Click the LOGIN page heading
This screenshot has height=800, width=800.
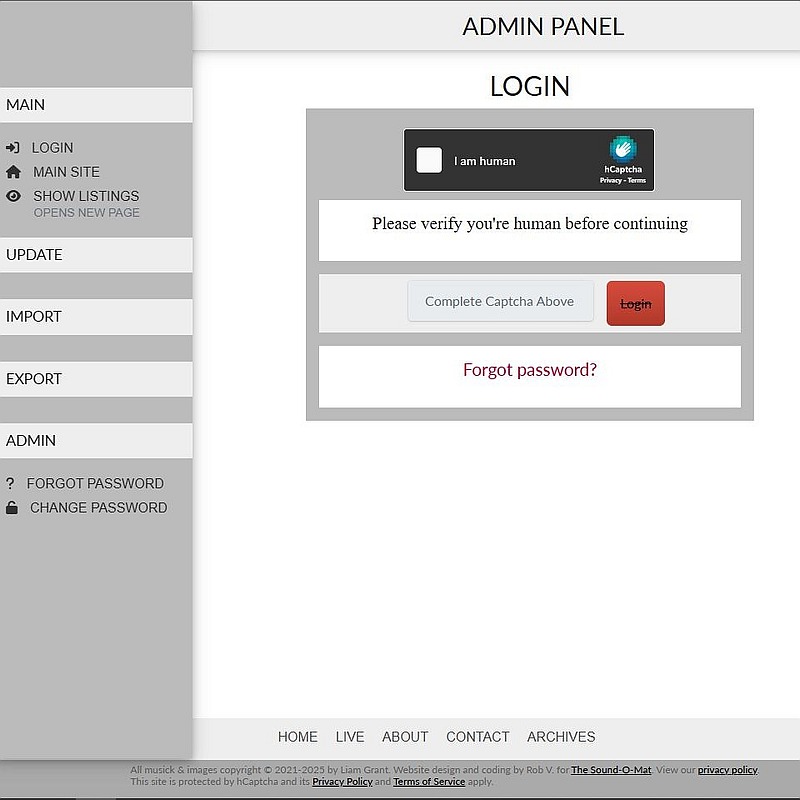point(530,86)
